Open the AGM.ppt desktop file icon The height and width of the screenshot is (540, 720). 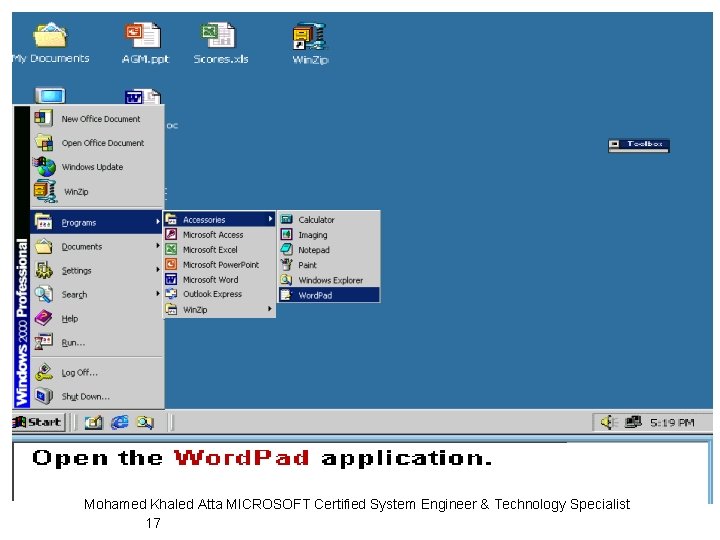tap(143, 35)
